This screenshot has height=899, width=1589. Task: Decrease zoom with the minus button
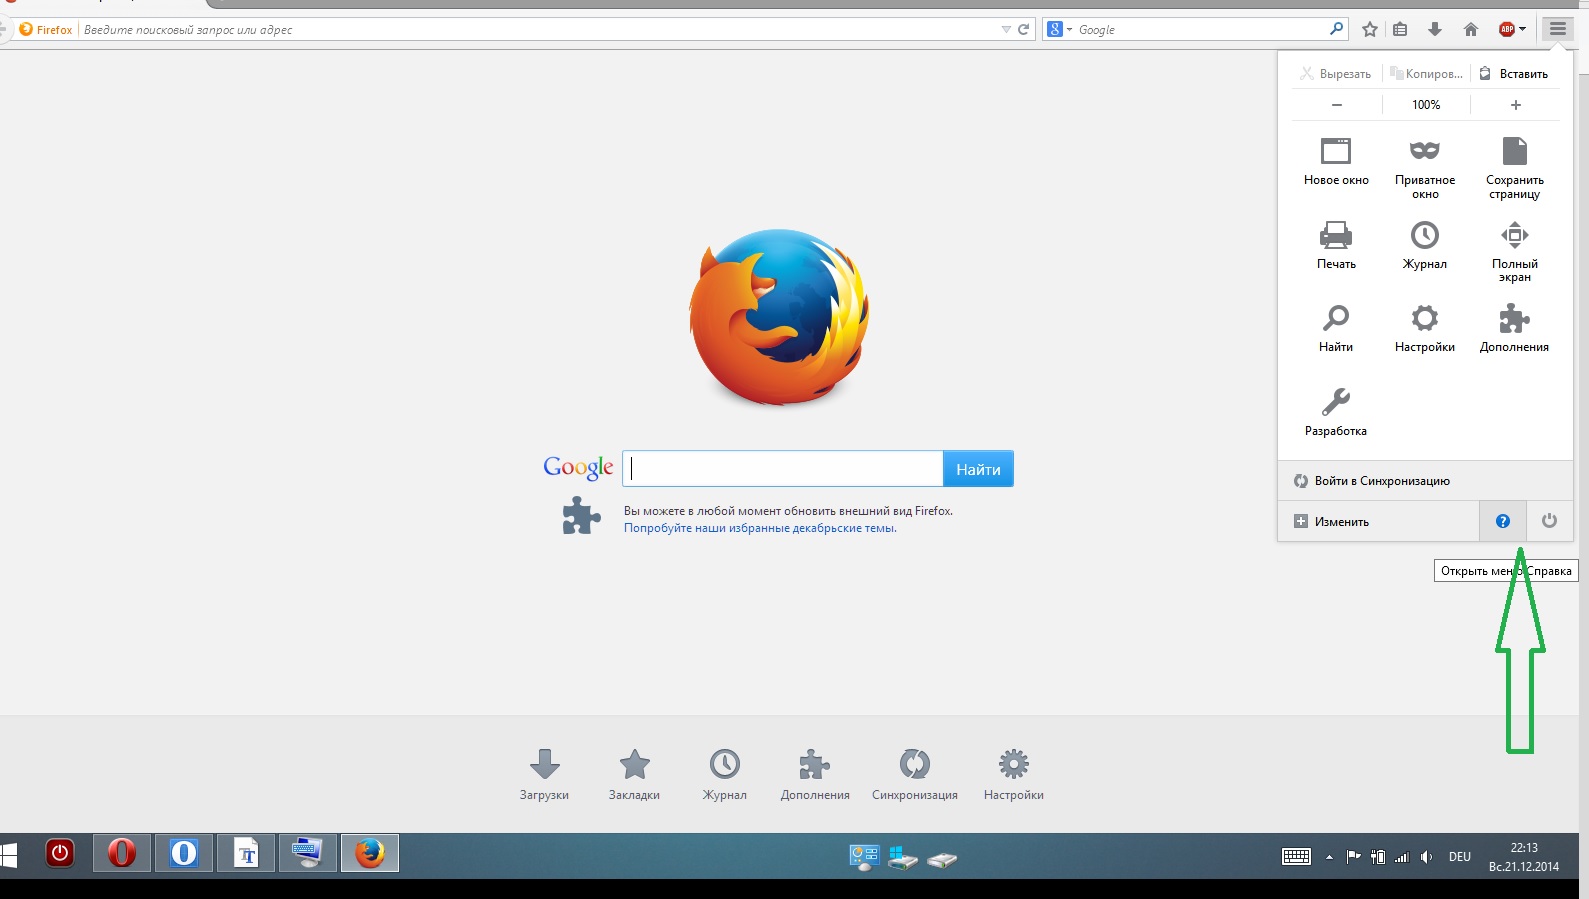[1337, 105]
